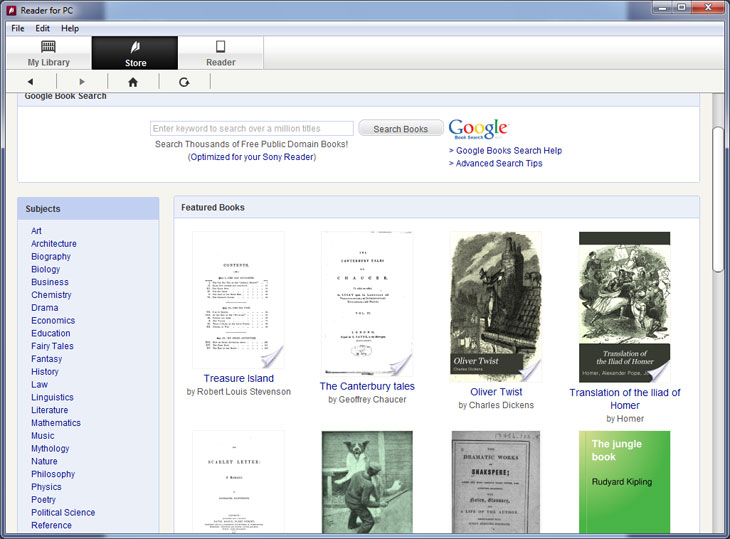Open the Edit menu
The height and width of the screenshot is (539, 730).
click(x=43, y=28)
